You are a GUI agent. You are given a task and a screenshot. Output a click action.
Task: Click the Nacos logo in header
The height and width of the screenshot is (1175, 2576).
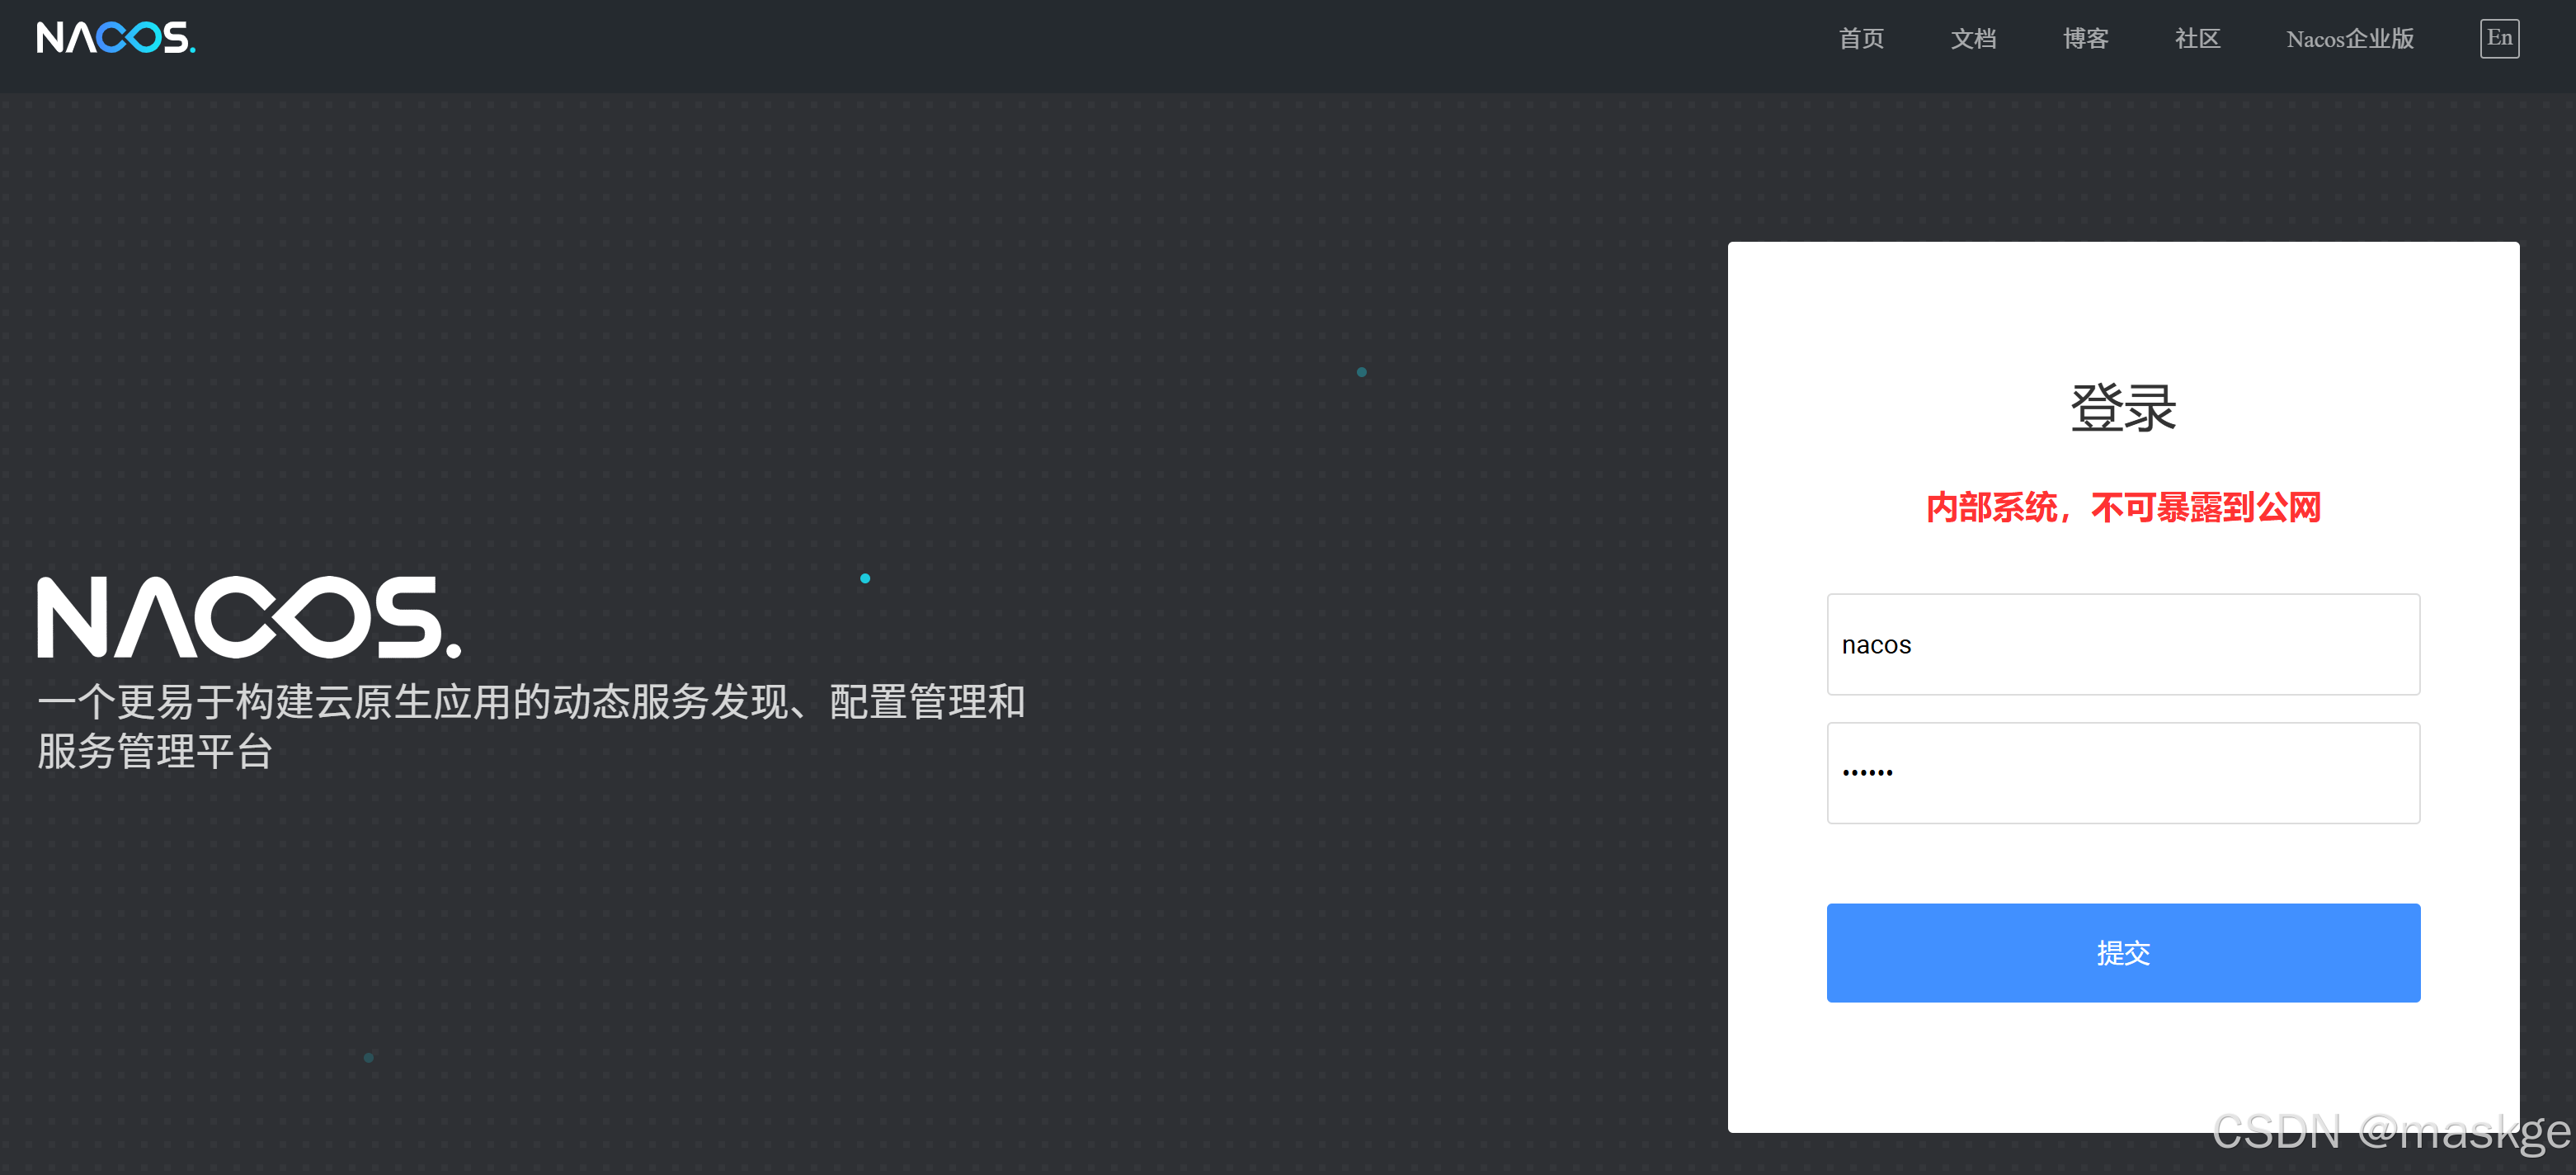tap(116, 38)
